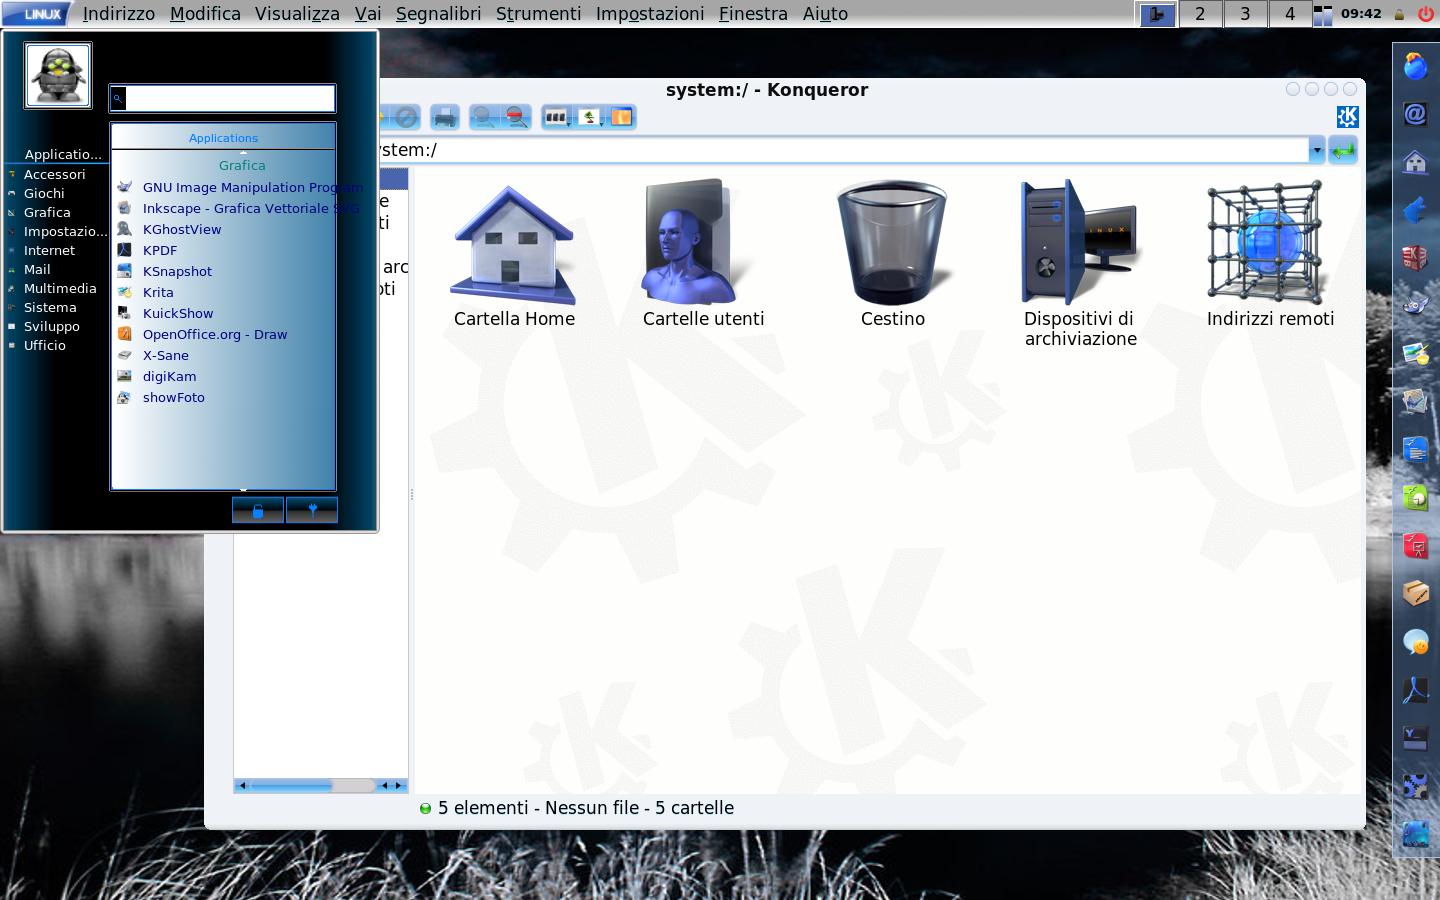1440x900 pixels.
Task: Launch showFoto from the menu
Action: tap(161, 397)
